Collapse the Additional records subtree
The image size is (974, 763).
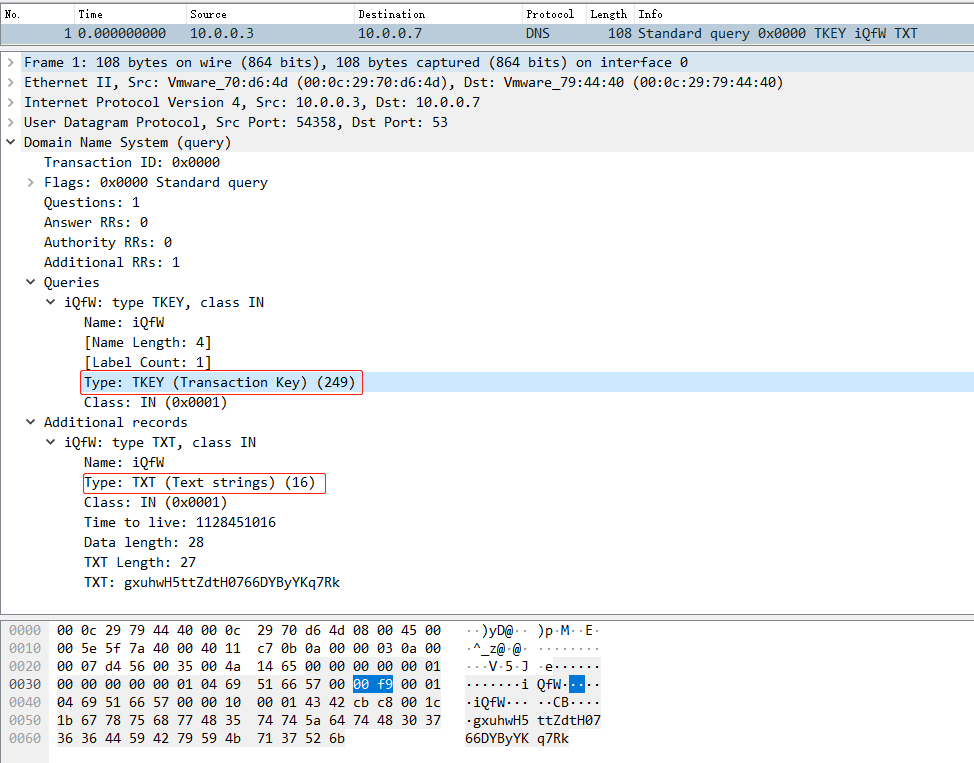pos(29,422)
